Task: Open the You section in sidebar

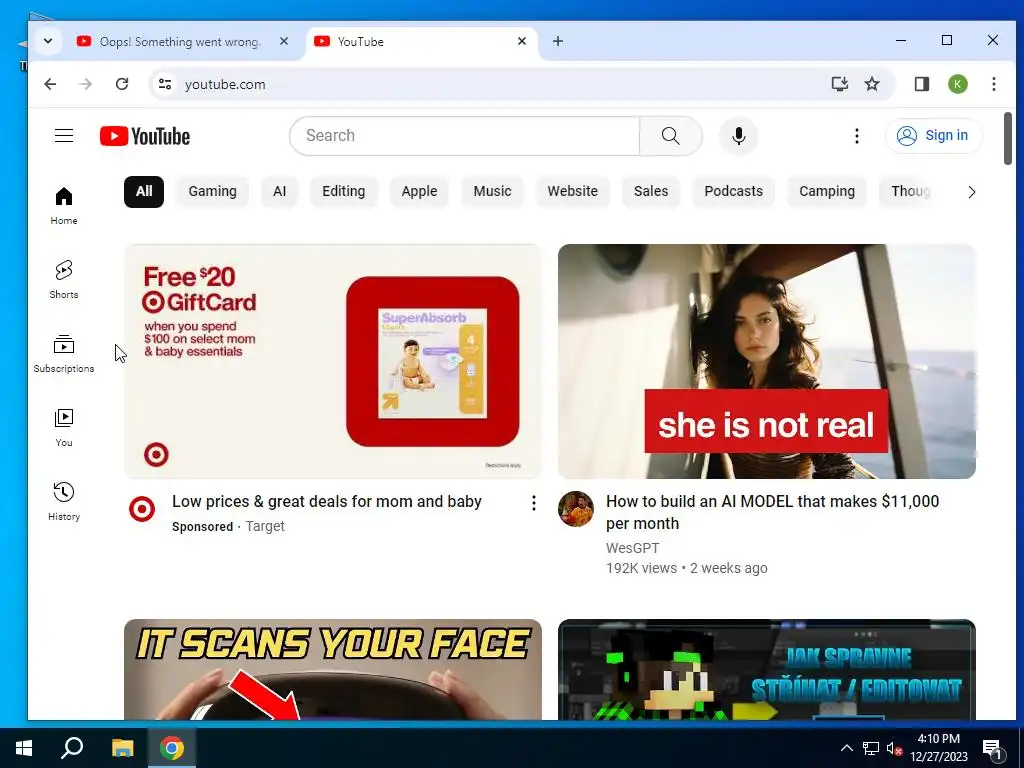Action: coord(64,428)
